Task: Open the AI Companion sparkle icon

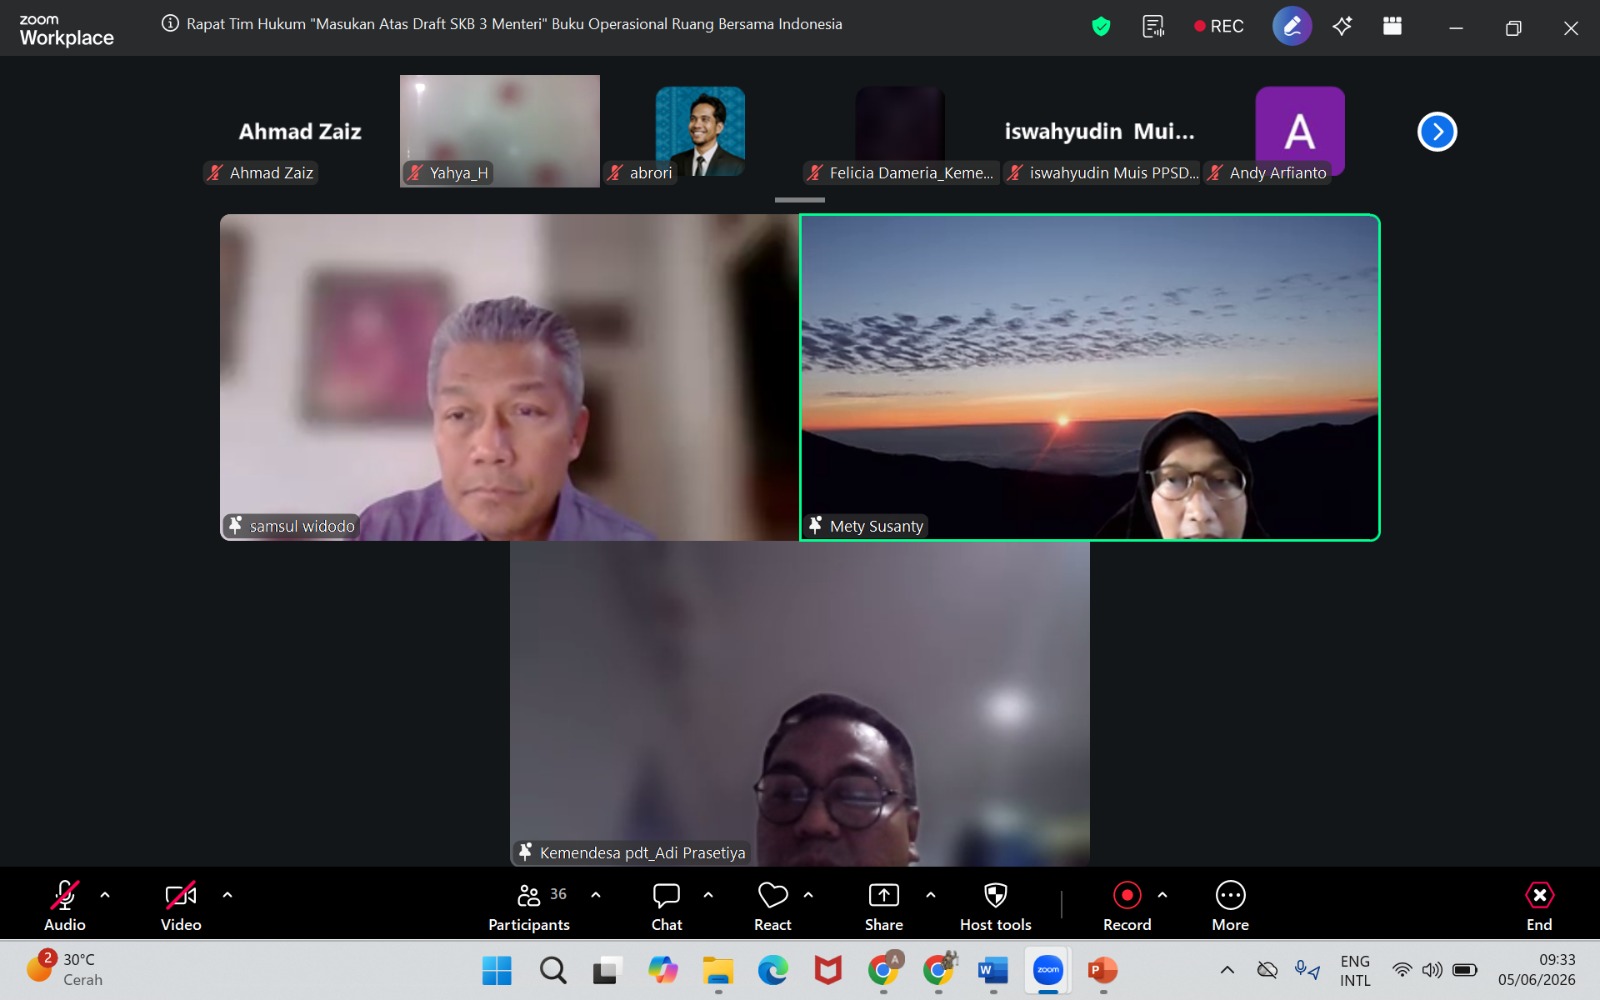Action: pyautogui.click(x=1342, y=26)
